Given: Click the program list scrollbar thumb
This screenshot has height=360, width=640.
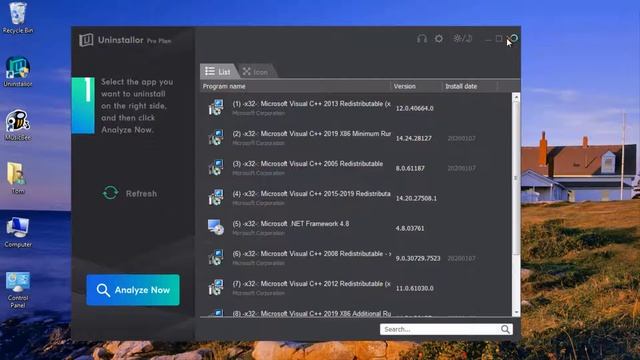Looking at the screenshot, I should [516, 178].
